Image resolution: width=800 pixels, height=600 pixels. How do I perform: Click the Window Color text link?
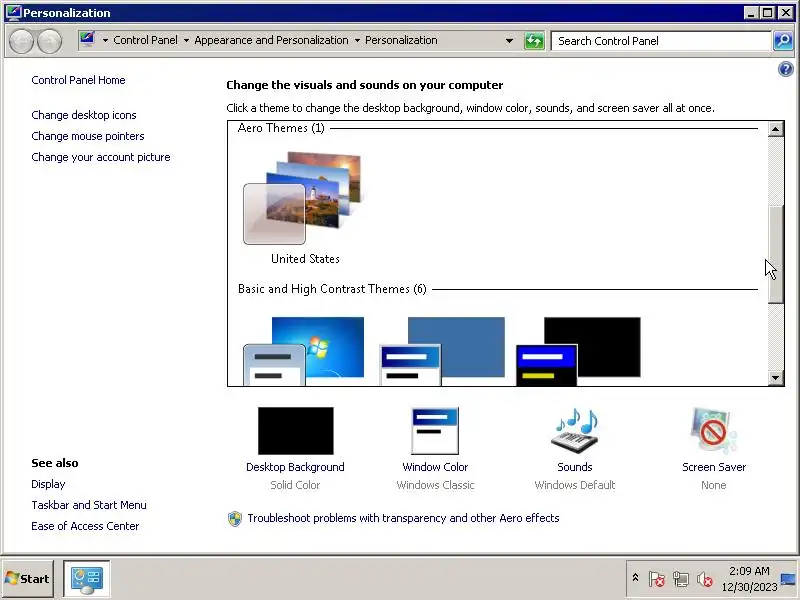[x=435, y=467]
